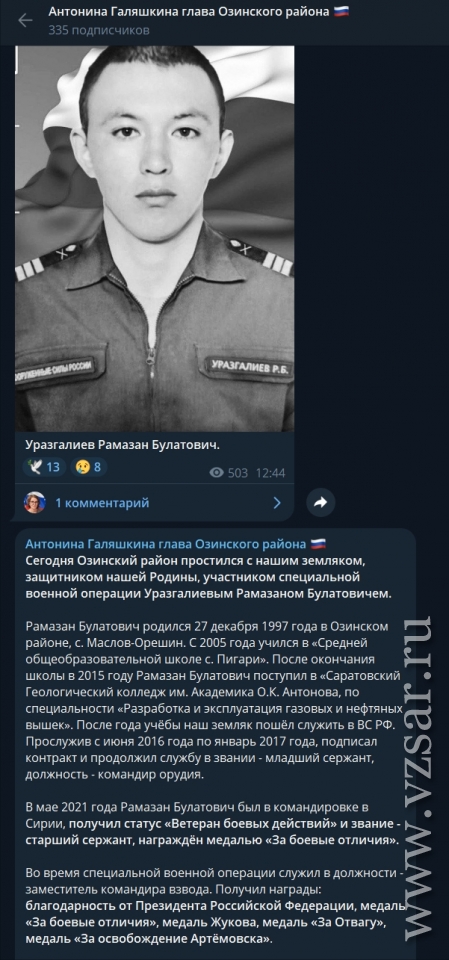Image resolution: width=449 pixels, height=960 pixels.
Task: Click the flag emoji after second message sender
Action: tap(318, 544)
